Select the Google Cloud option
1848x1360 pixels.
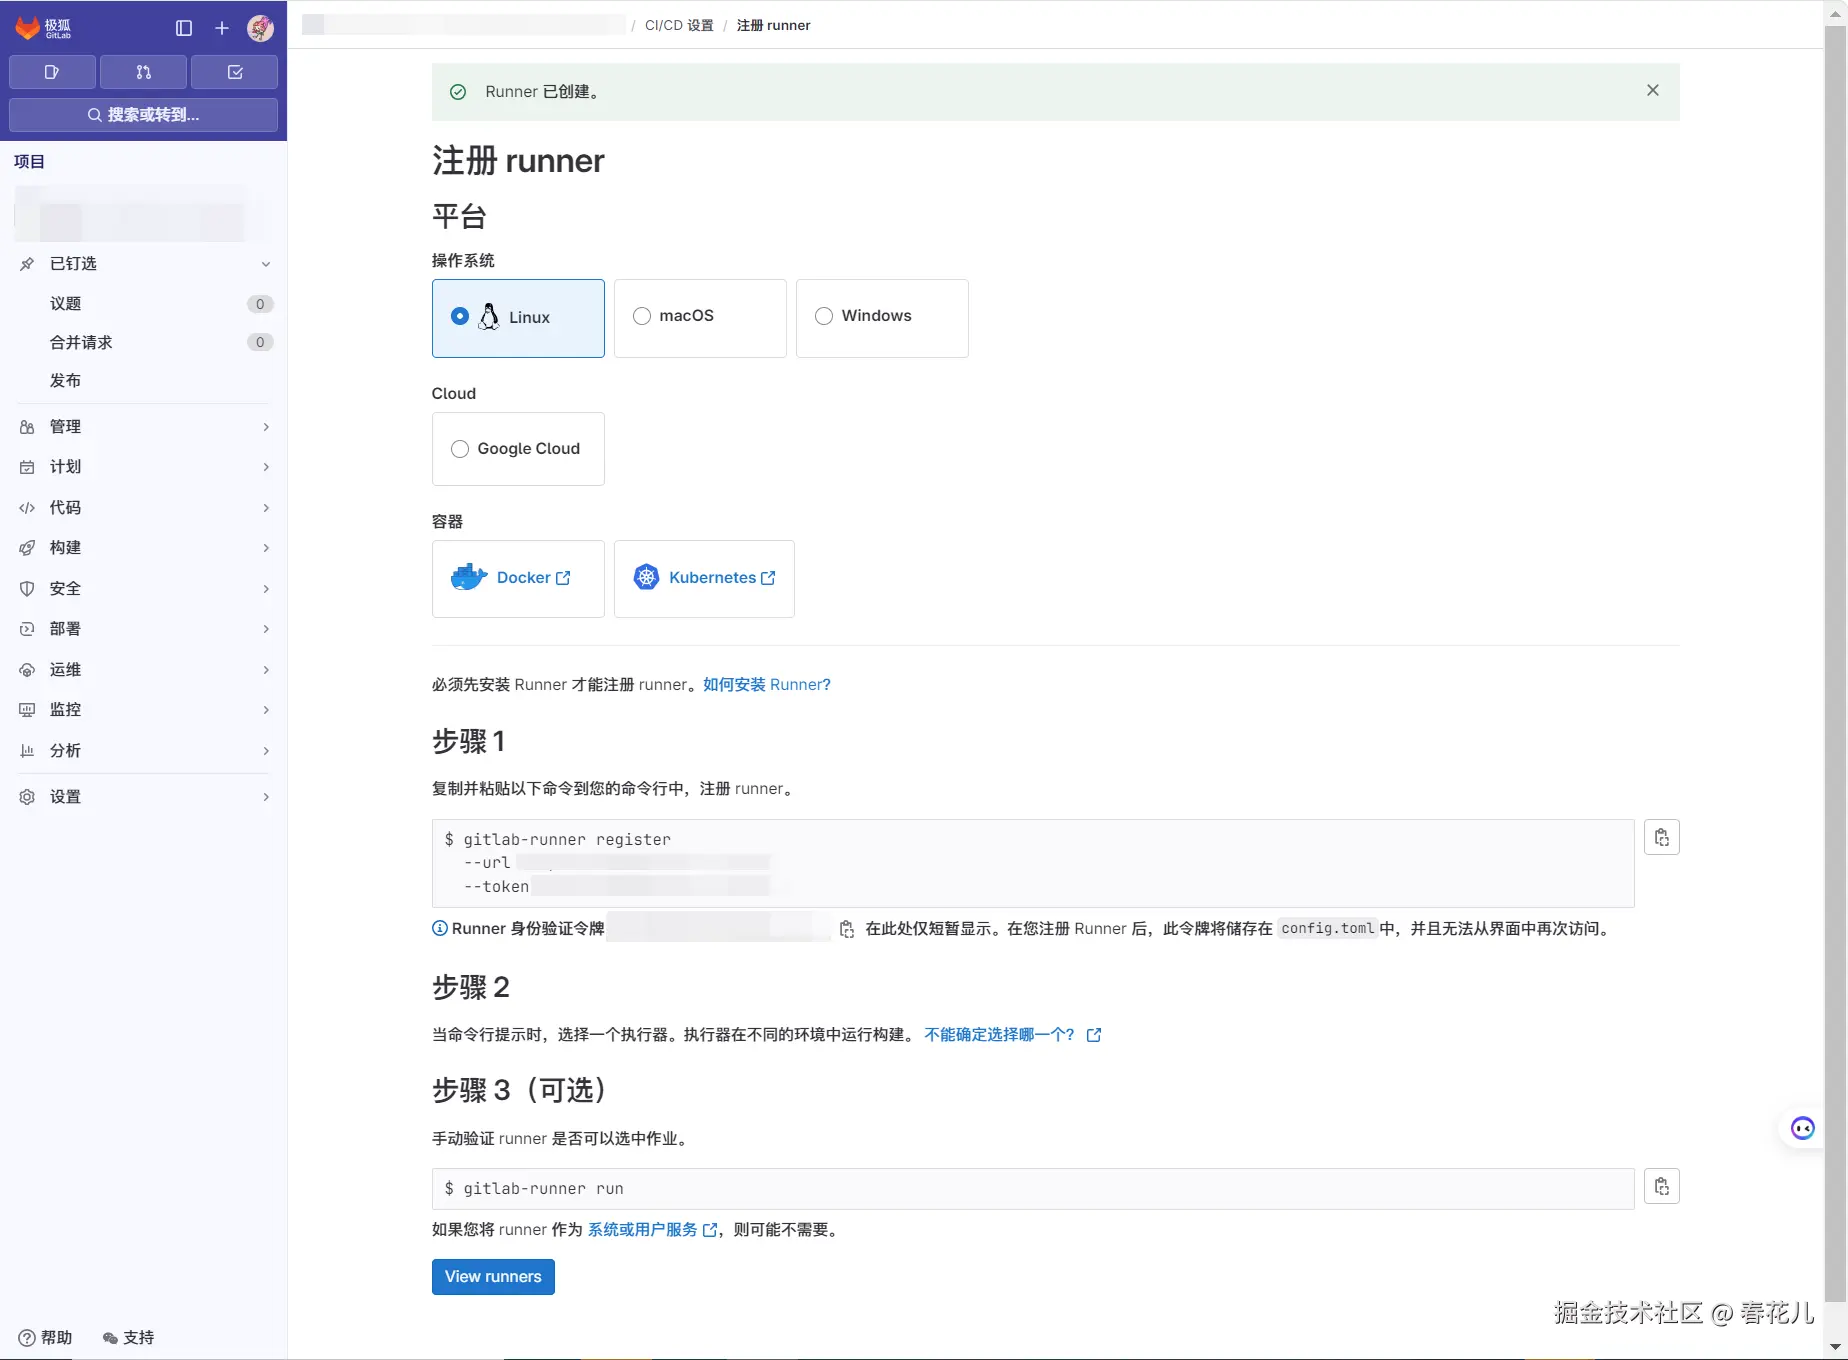(x=518, y=449)
